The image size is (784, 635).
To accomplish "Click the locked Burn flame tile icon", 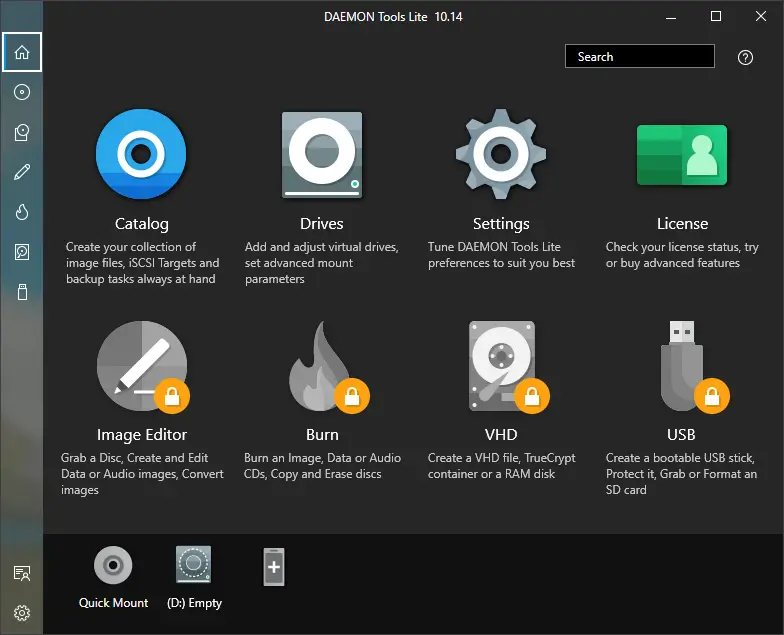I will tap(322, 366).
